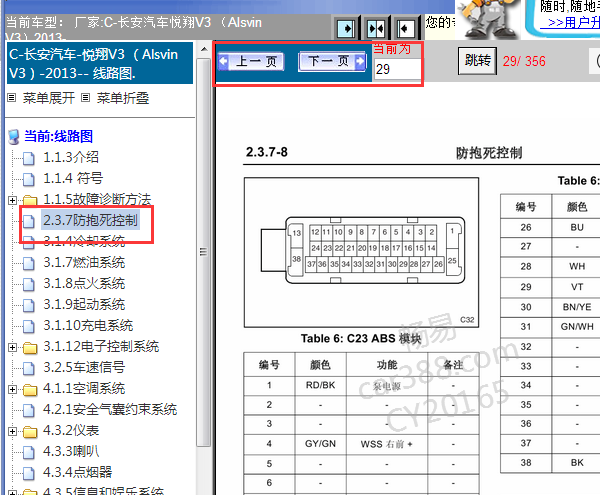Click the 菜单折叠 list icon
The height and width of the screenshot is (495, 600).
pyautogui.click(x=86, y=98)
